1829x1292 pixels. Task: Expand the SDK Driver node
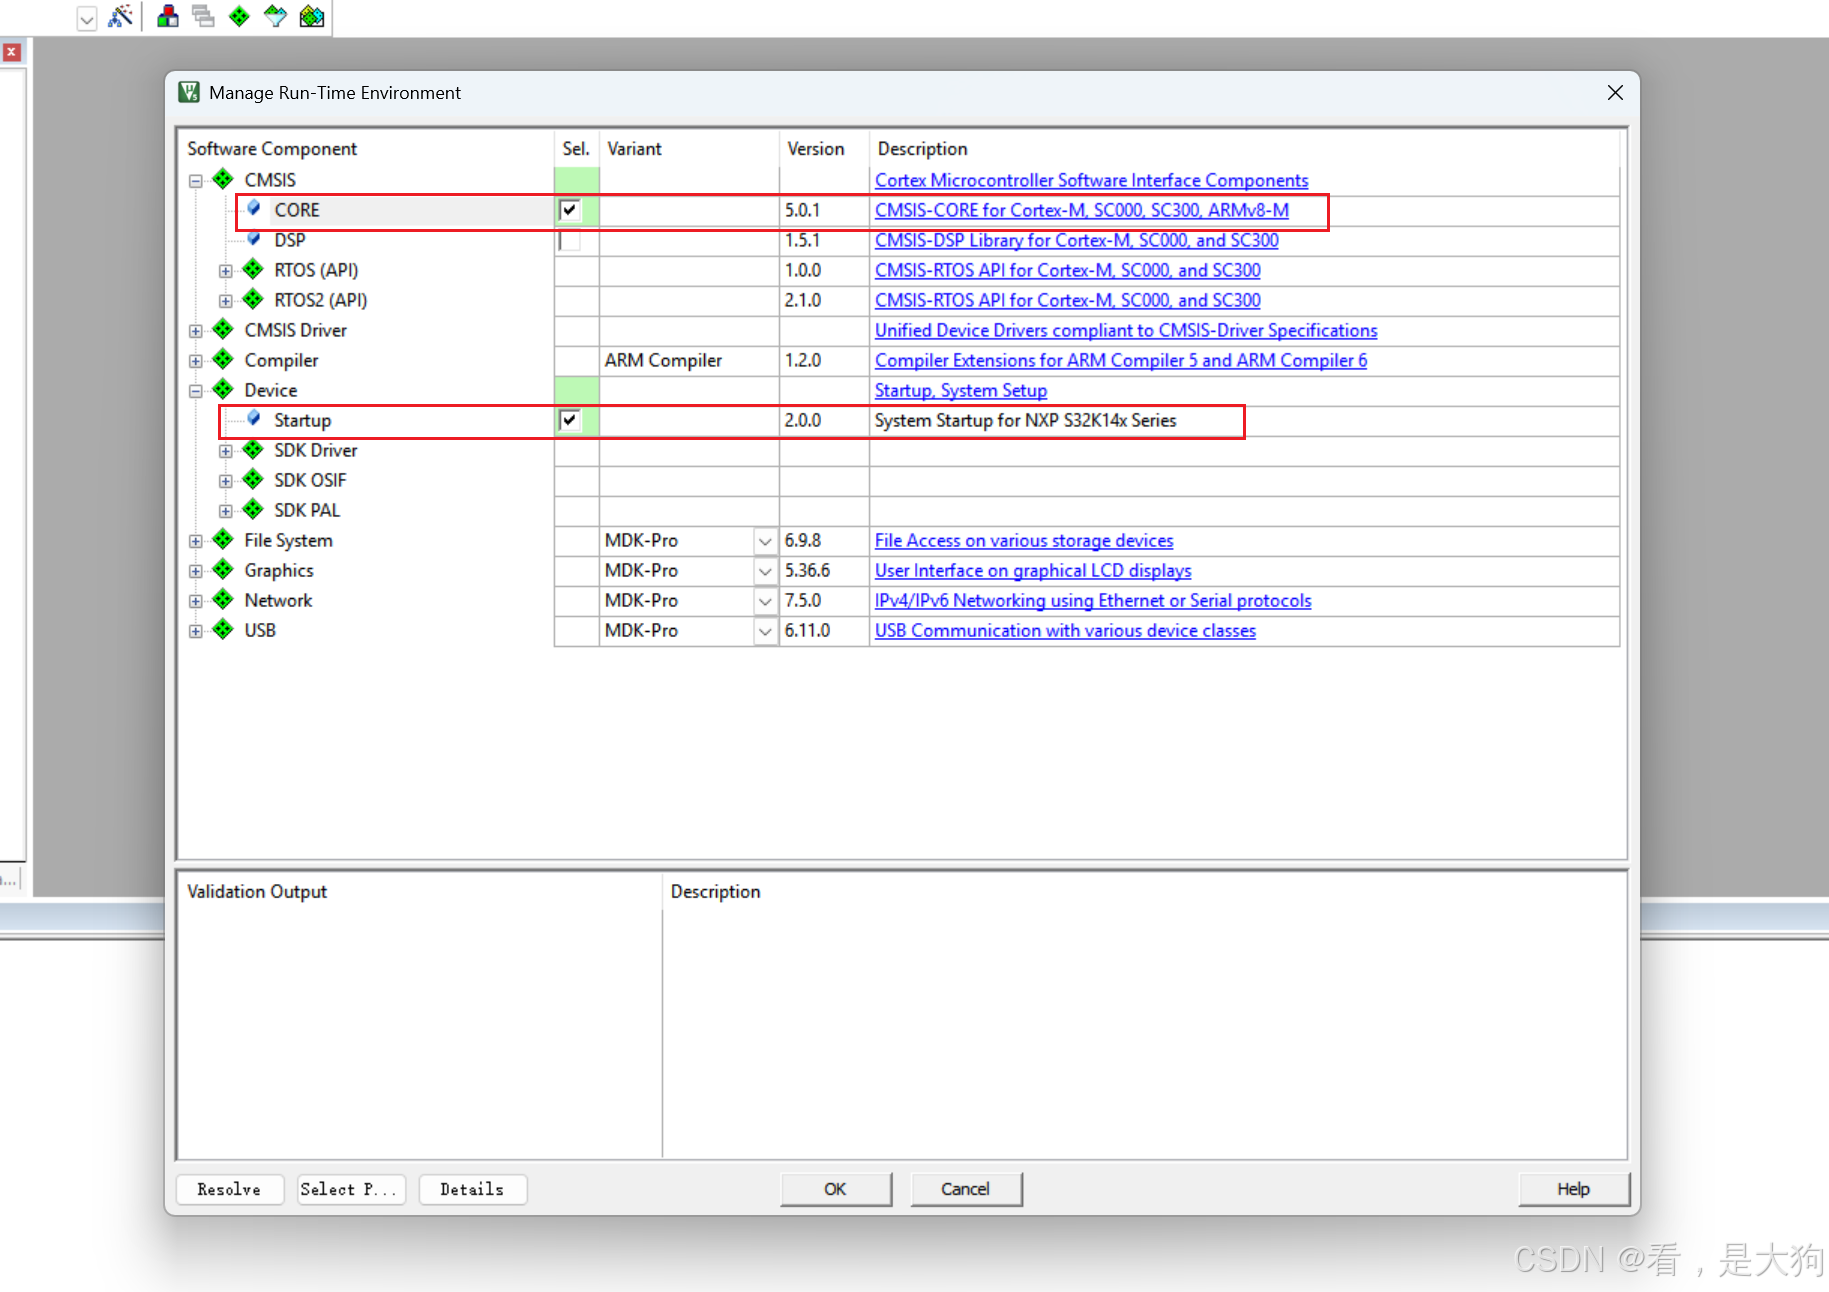click(226, 451)
